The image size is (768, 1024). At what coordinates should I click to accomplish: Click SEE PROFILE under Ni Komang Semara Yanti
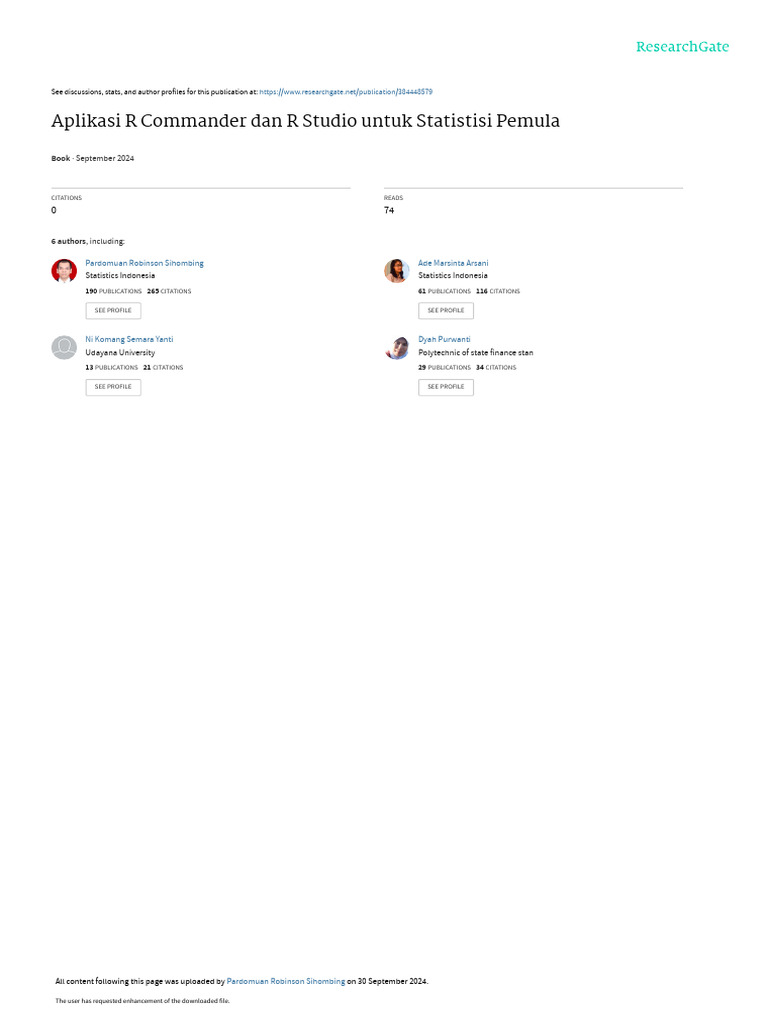(x=113, y=387)
